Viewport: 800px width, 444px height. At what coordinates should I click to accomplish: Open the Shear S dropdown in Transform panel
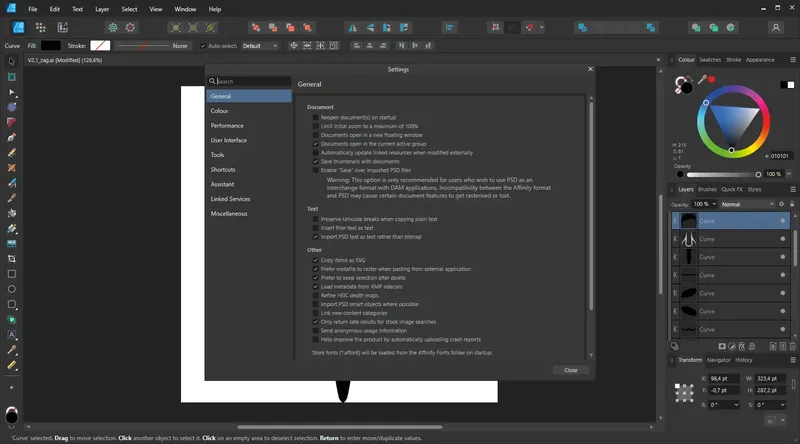pyautogui.click(x=783, y=405)
